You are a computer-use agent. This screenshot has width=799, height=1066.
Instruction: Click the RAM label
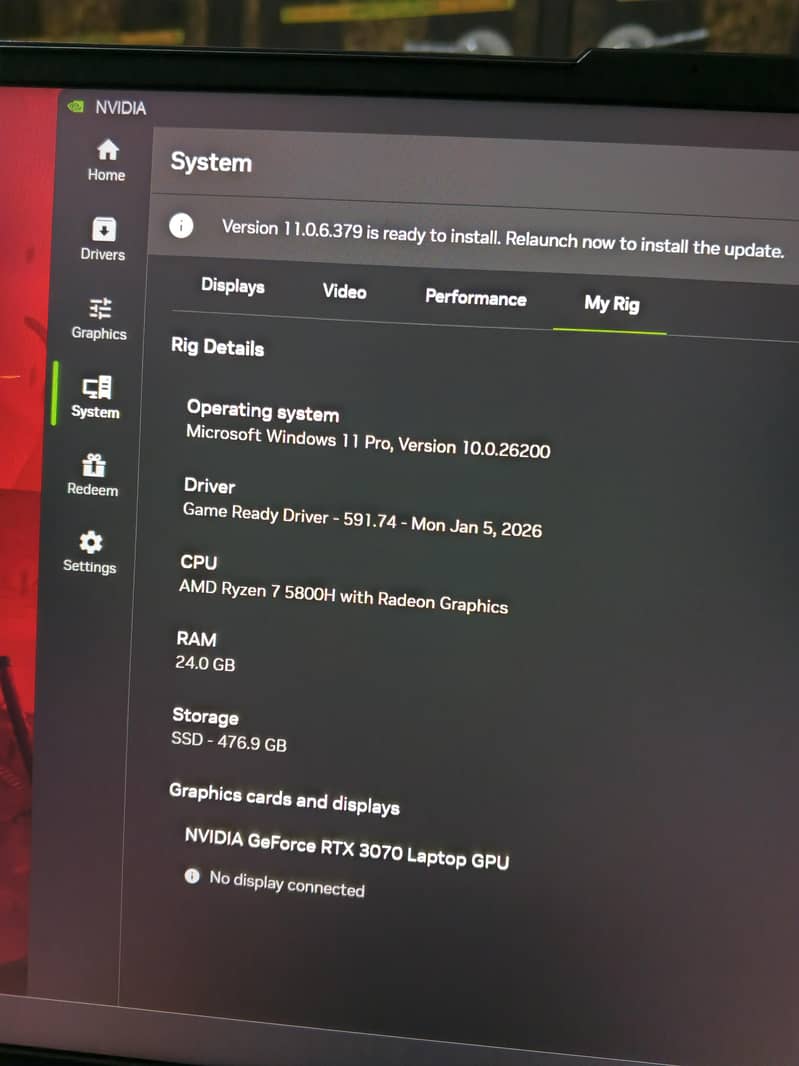[x=197, y=639]
